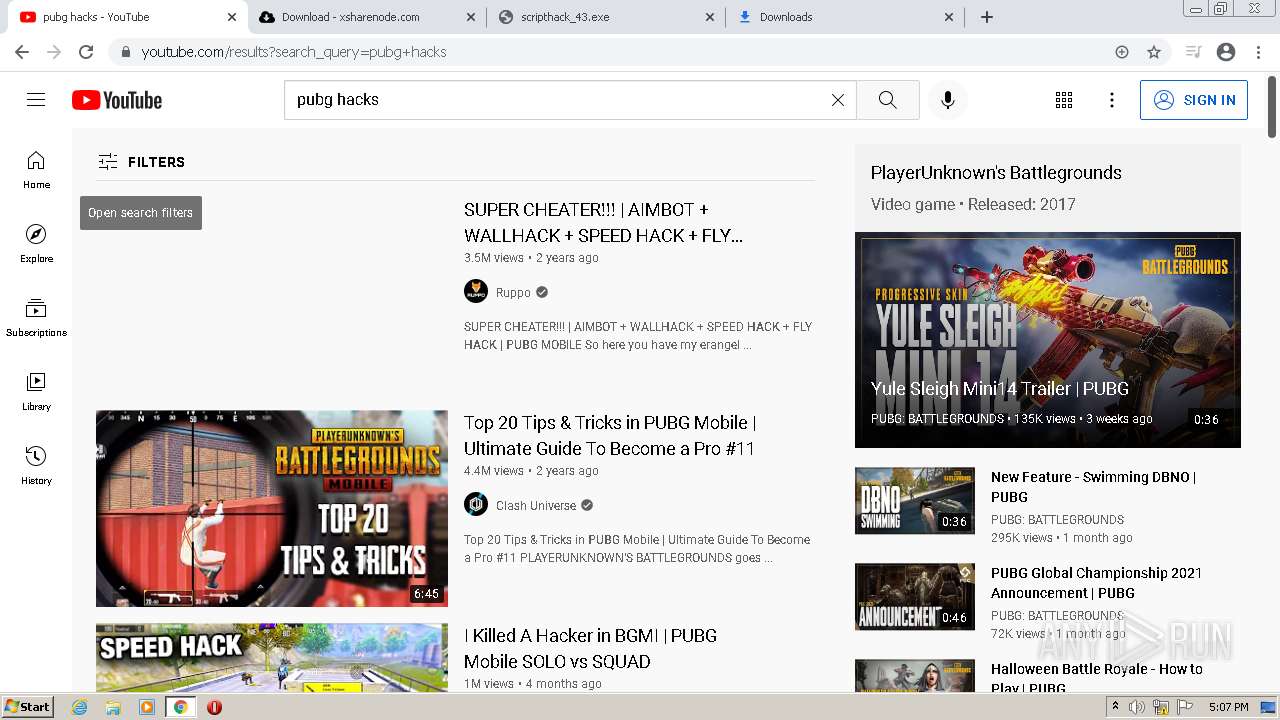Open New Feature - Swimming DBNO video
The height and width of the screenshot is (720, 1280).
(1093, 487)
